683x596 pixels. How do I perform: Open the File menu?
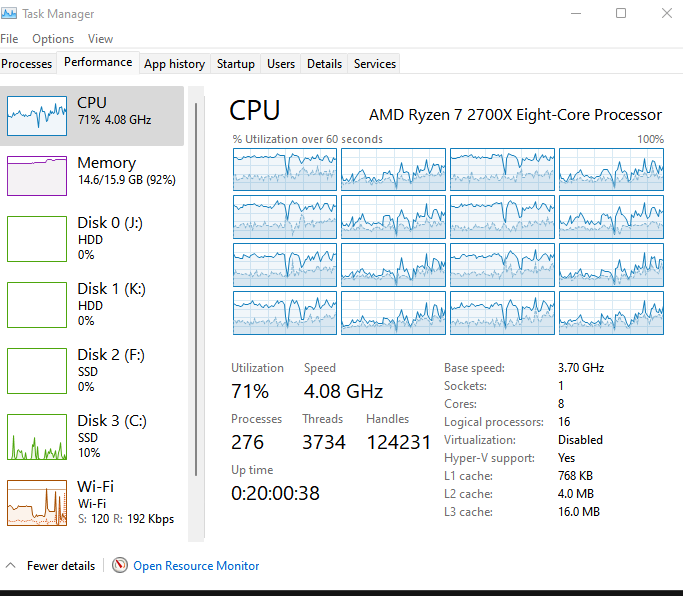(9, 39)
